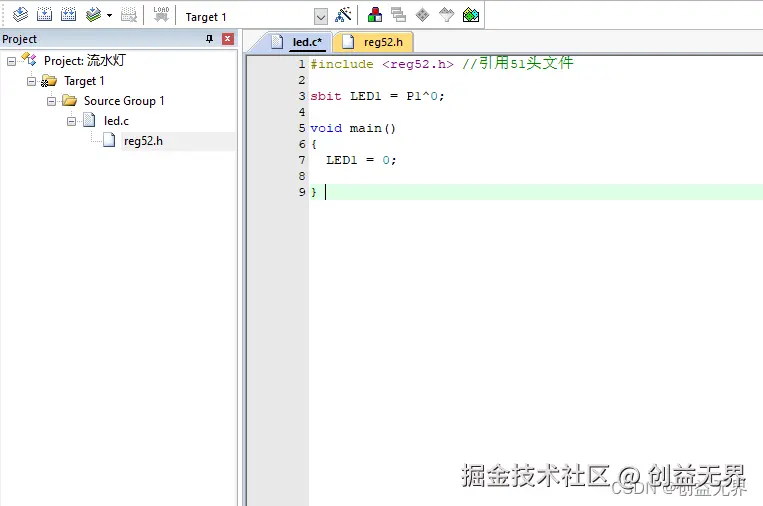Click the Batch build icon

(x=93, y=15)
